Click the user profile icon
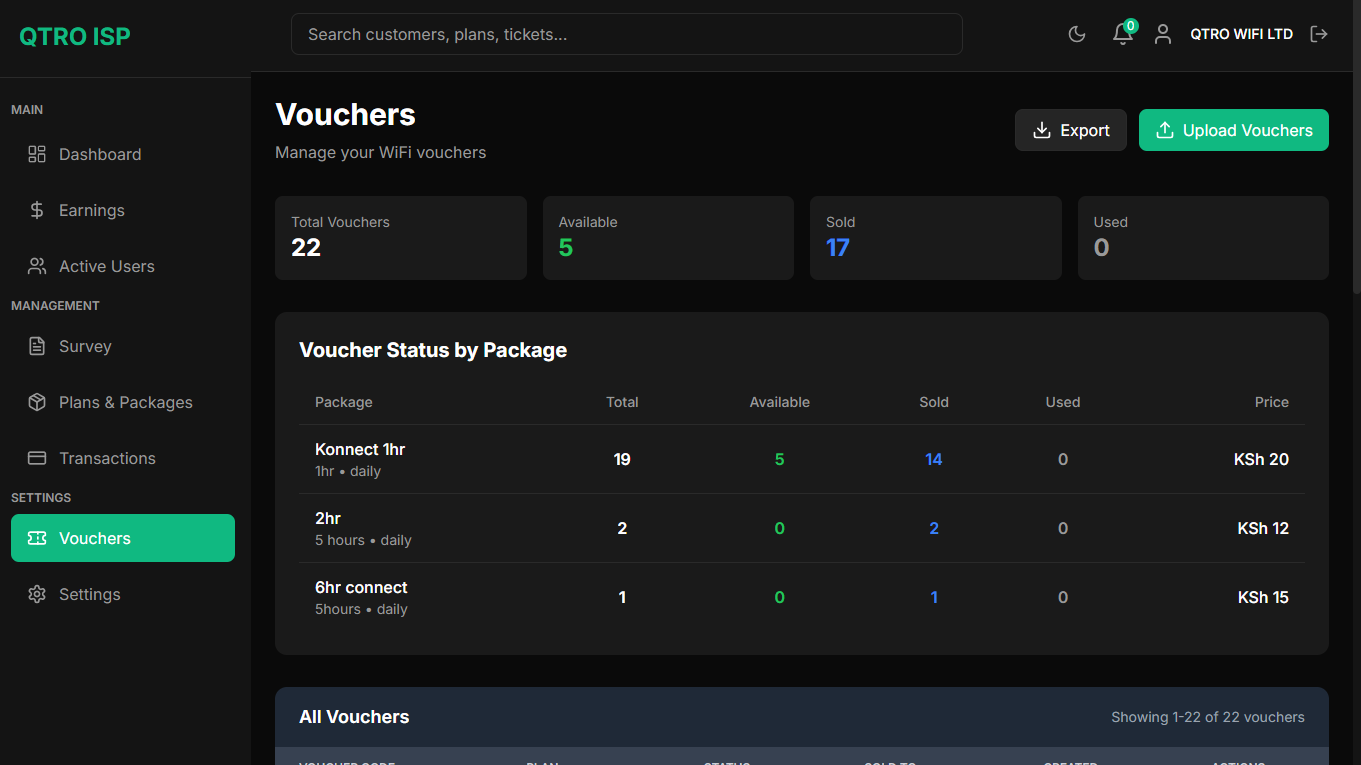Viewport: 1361px width, 765px height. (1162, 34)
